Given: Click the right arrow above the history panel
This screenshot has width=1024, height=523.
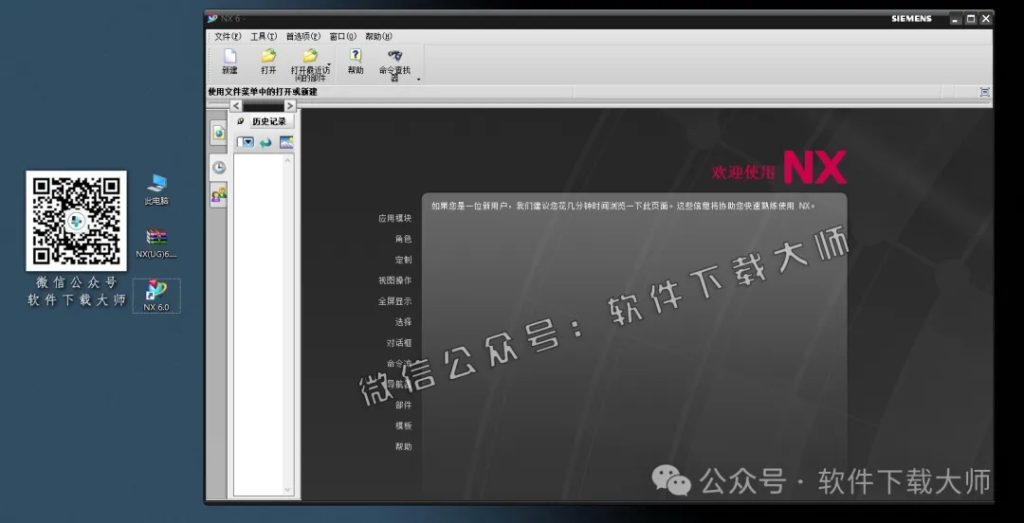Looking at the screenshot, I should pos(290,105).
